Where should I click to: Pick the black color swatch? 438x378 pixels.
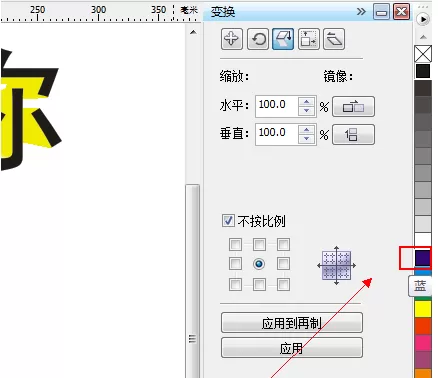tap(423, 71)
